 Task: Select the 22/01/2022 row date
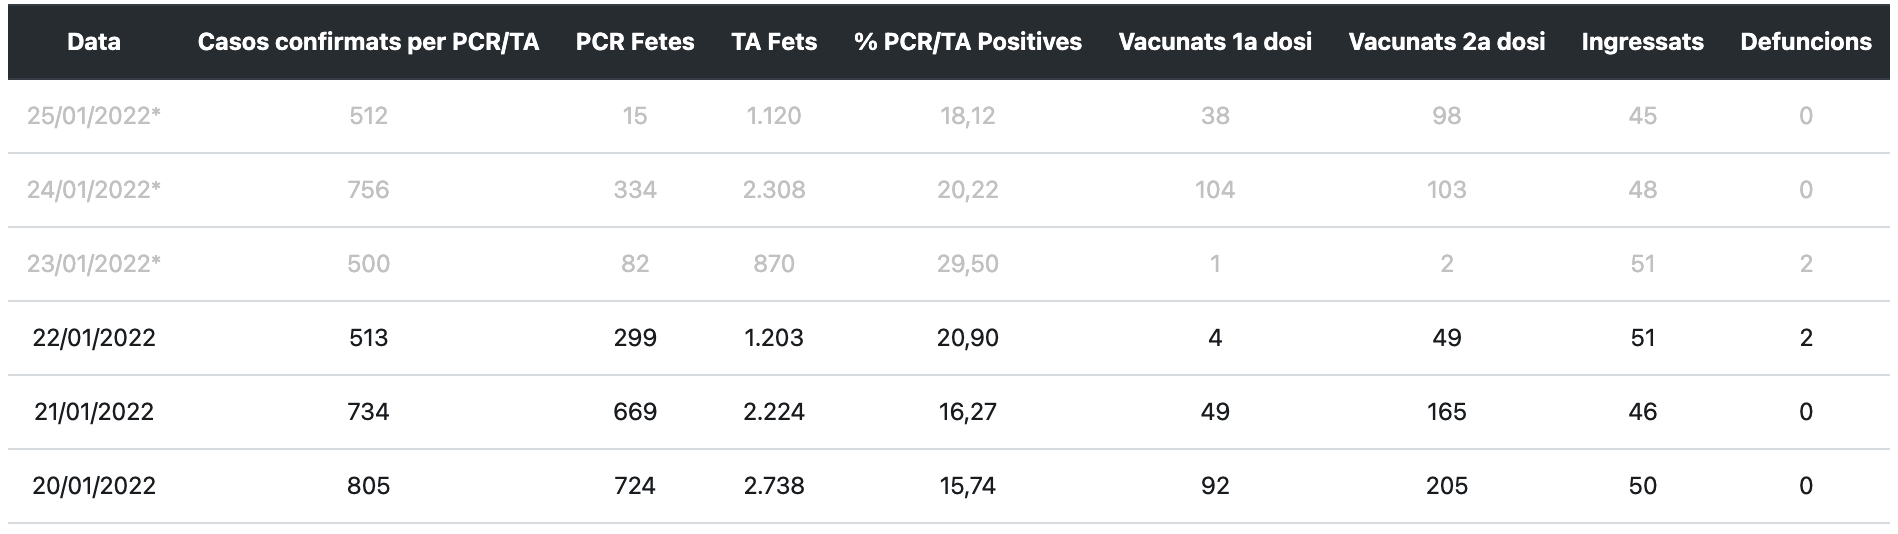(94, 338)
